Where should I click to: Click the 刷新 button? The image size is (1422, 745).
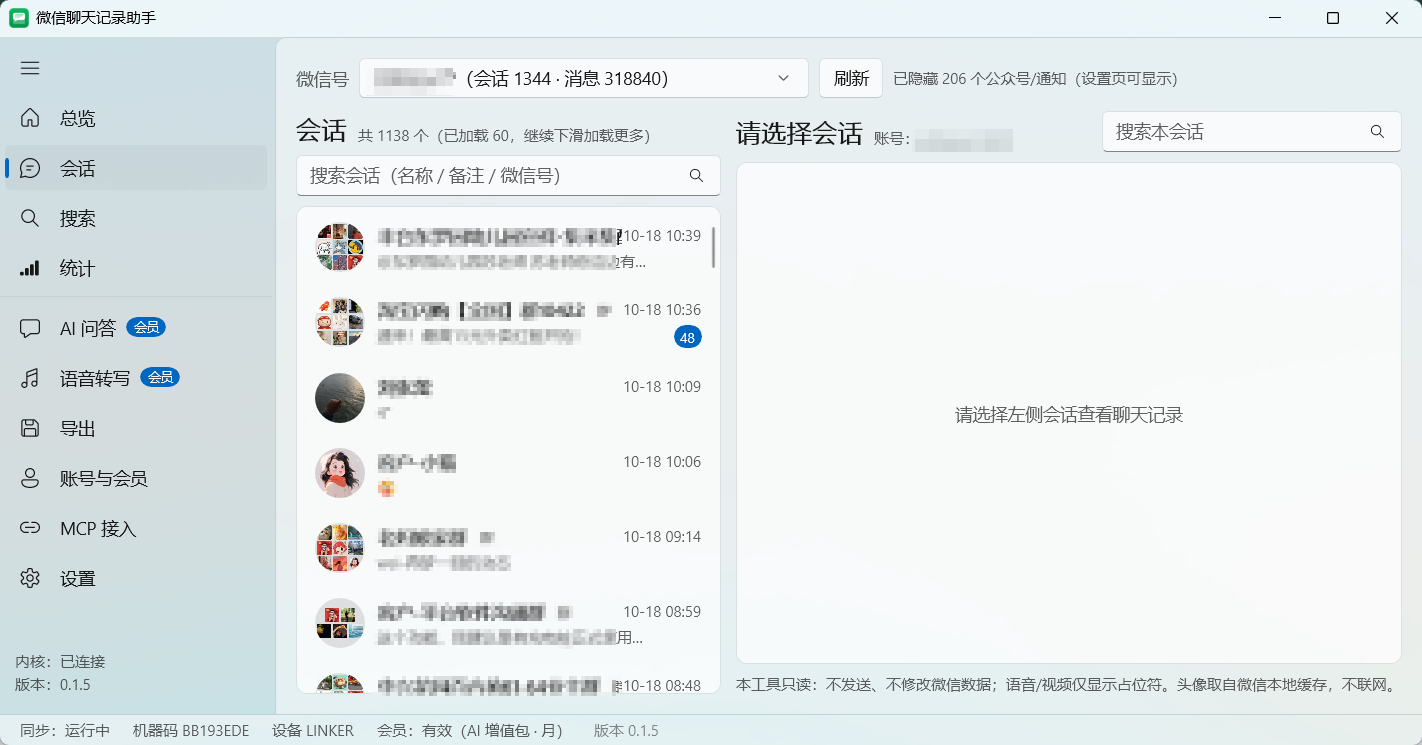(x=851, y=78)
